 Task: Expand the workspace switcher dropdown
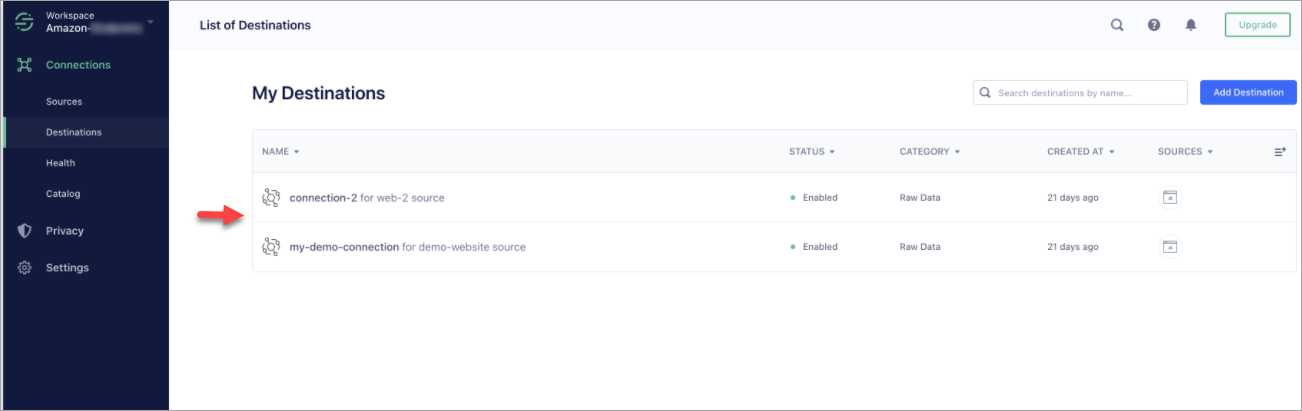pos(151,21)
